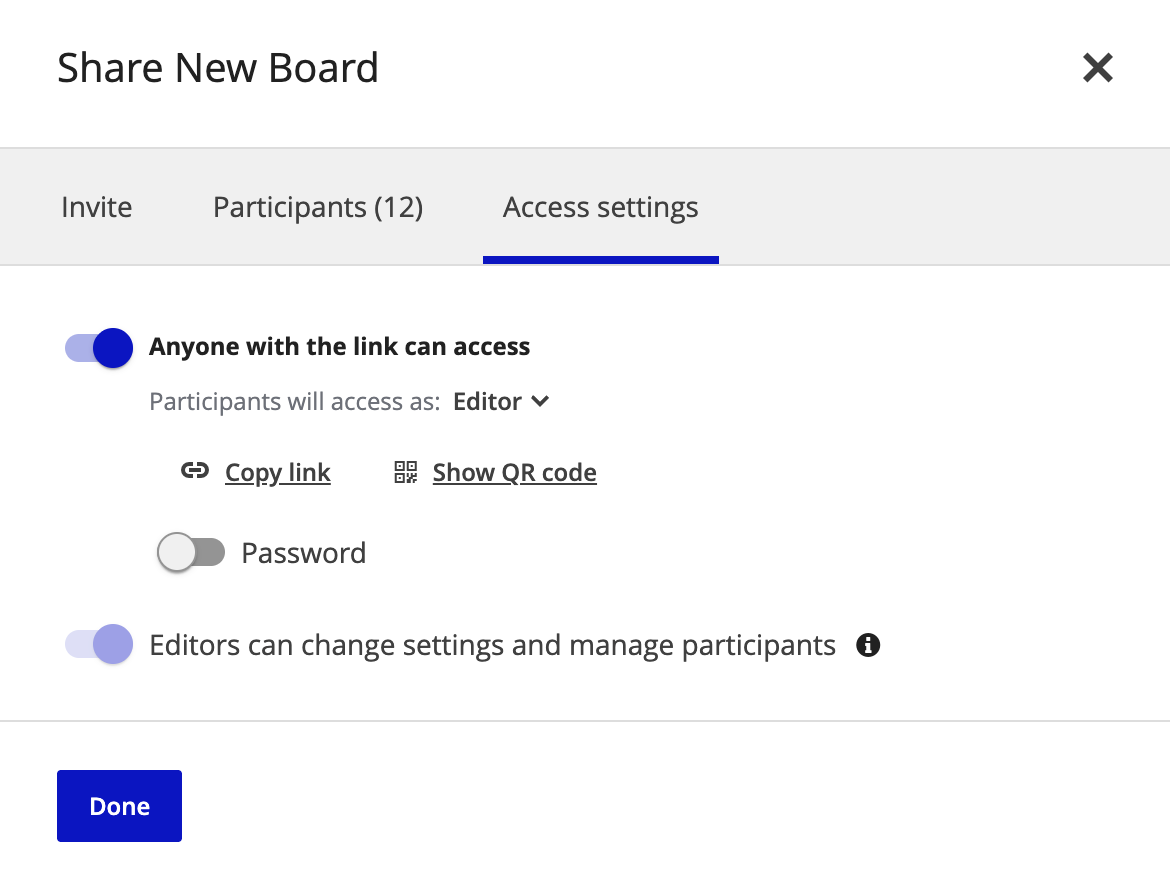Viewport: 1170px width, 880px height.
Task: Click Anyone with the link can access label
Action: tap(339, 346)
